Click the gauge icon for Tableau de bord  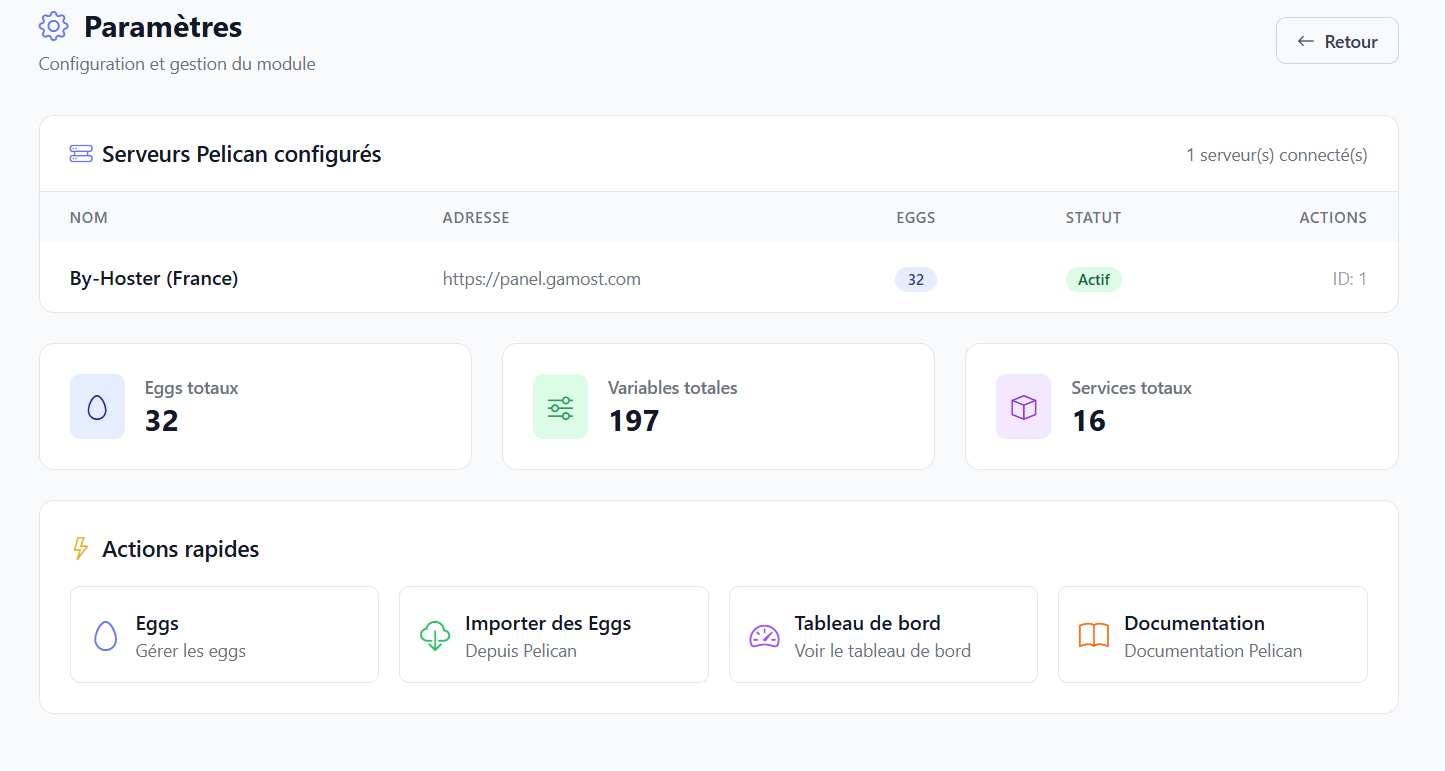[764, 636]
